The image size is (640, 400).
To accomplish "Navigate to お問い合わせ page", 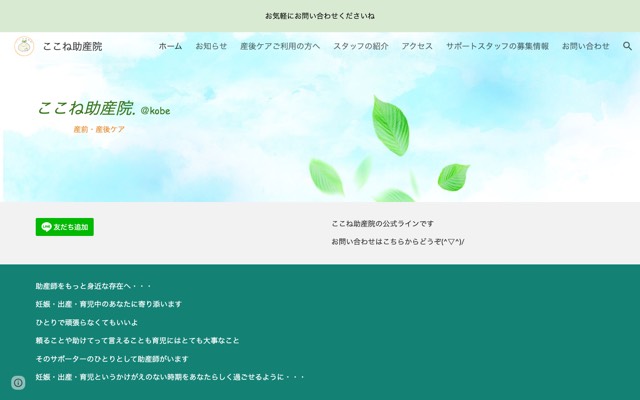I will 586,46.
